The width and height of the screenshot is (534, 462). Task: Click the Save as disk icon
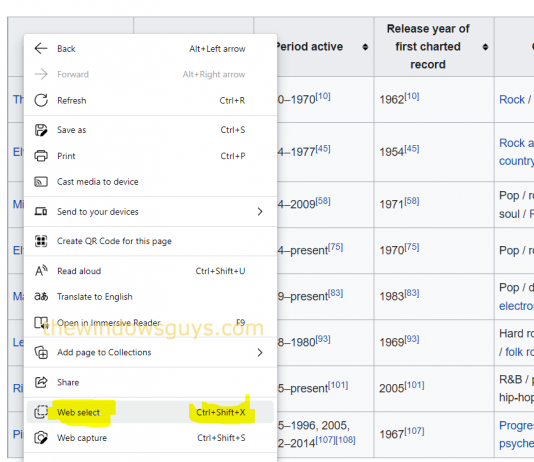[41, 130]
